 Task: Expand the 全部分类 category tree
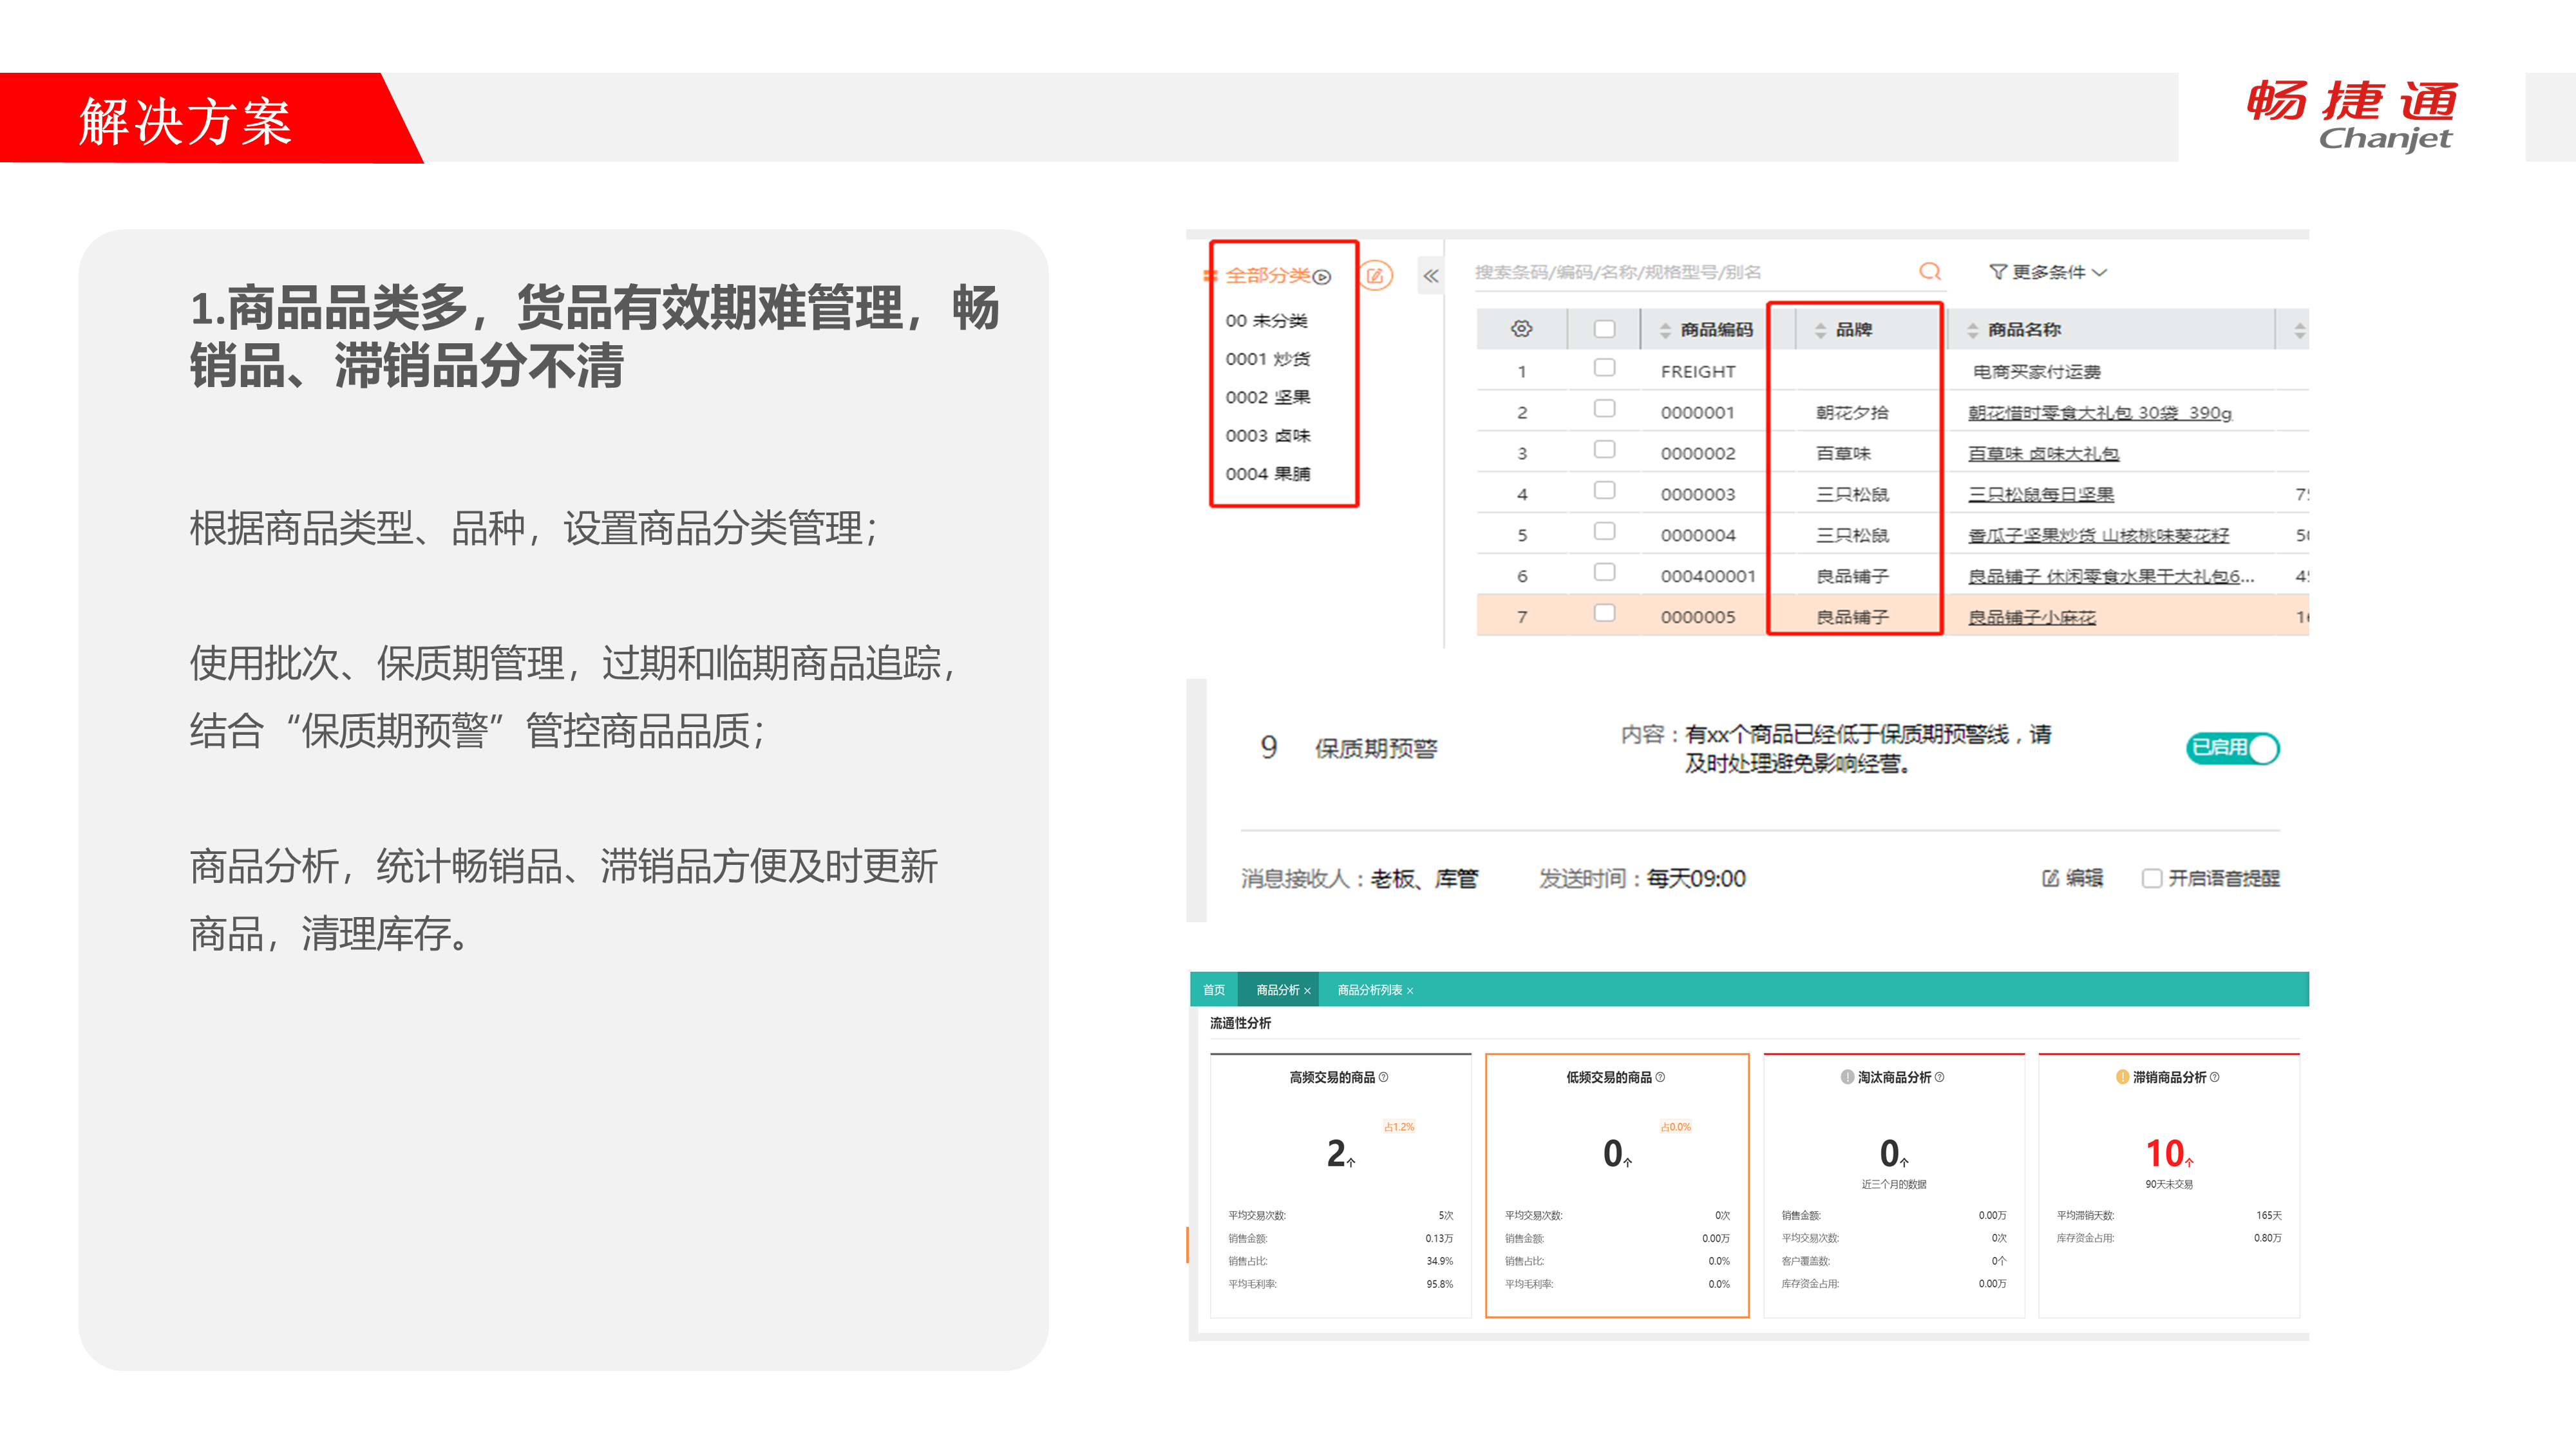click(1322, 277)
